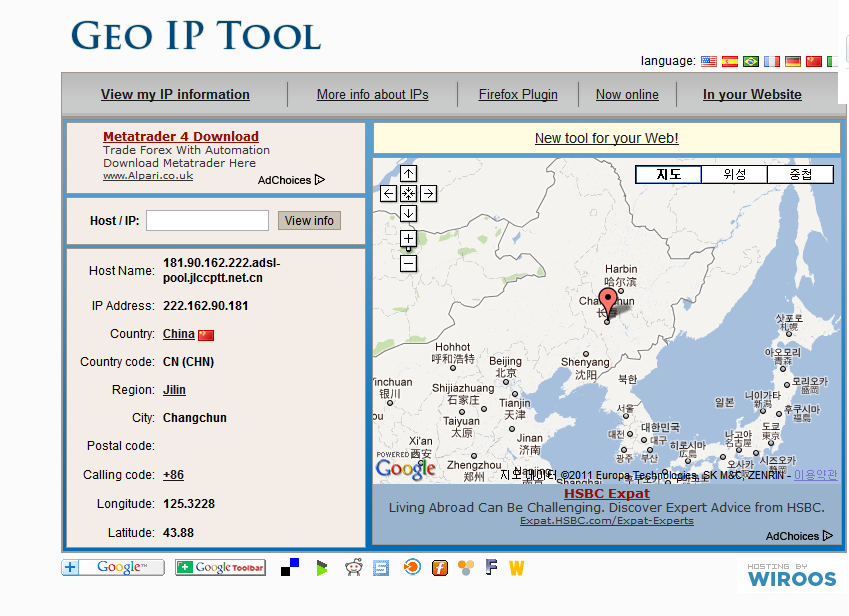Pan the map up with the arrow
Image resolution: width=849 pixels, height=616 pixels.
point(408,173)
